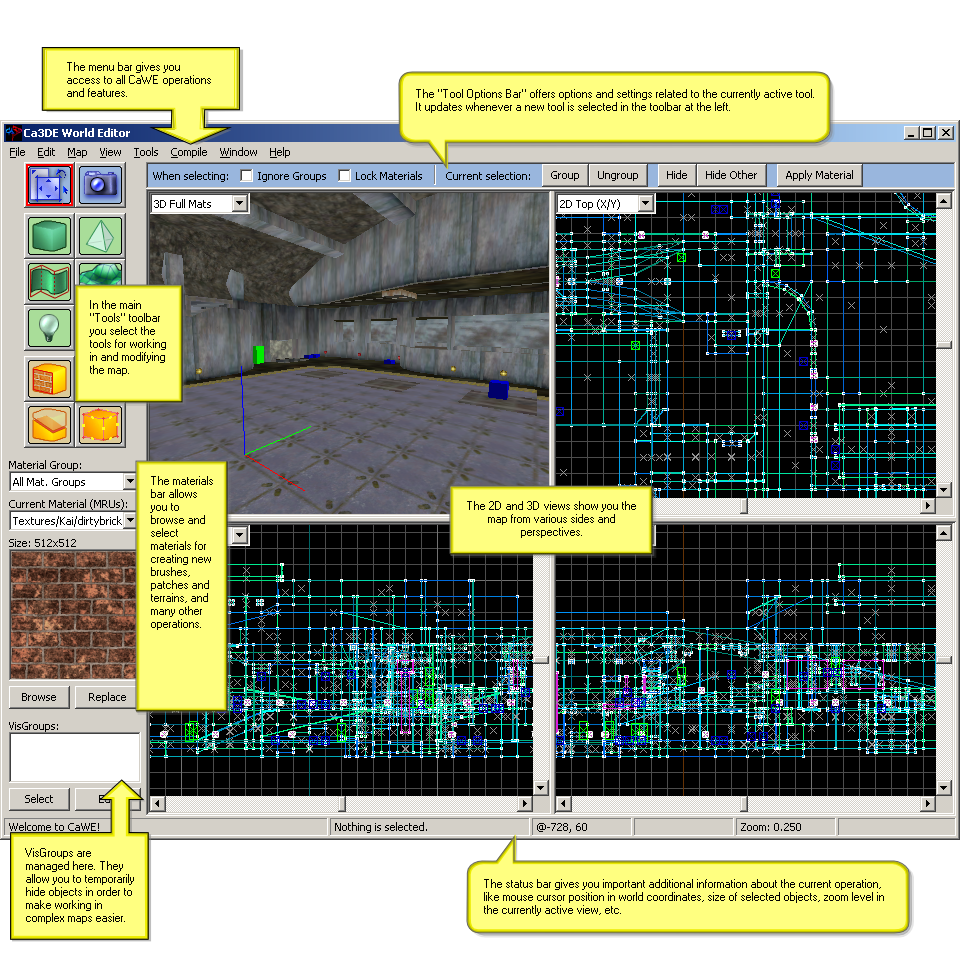Screen dimensions: 960x960
Task: Open the Map menu
Action: click(77, 152)
